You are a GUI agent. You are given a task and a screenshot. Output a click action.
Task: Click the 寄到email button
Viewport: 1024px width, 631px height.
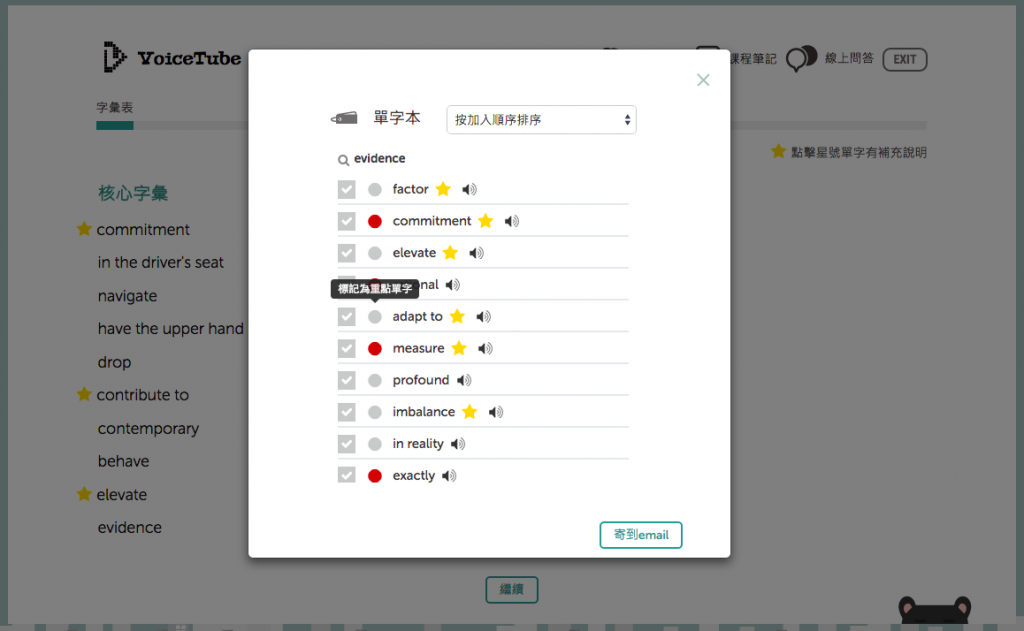tap(640, 535)
